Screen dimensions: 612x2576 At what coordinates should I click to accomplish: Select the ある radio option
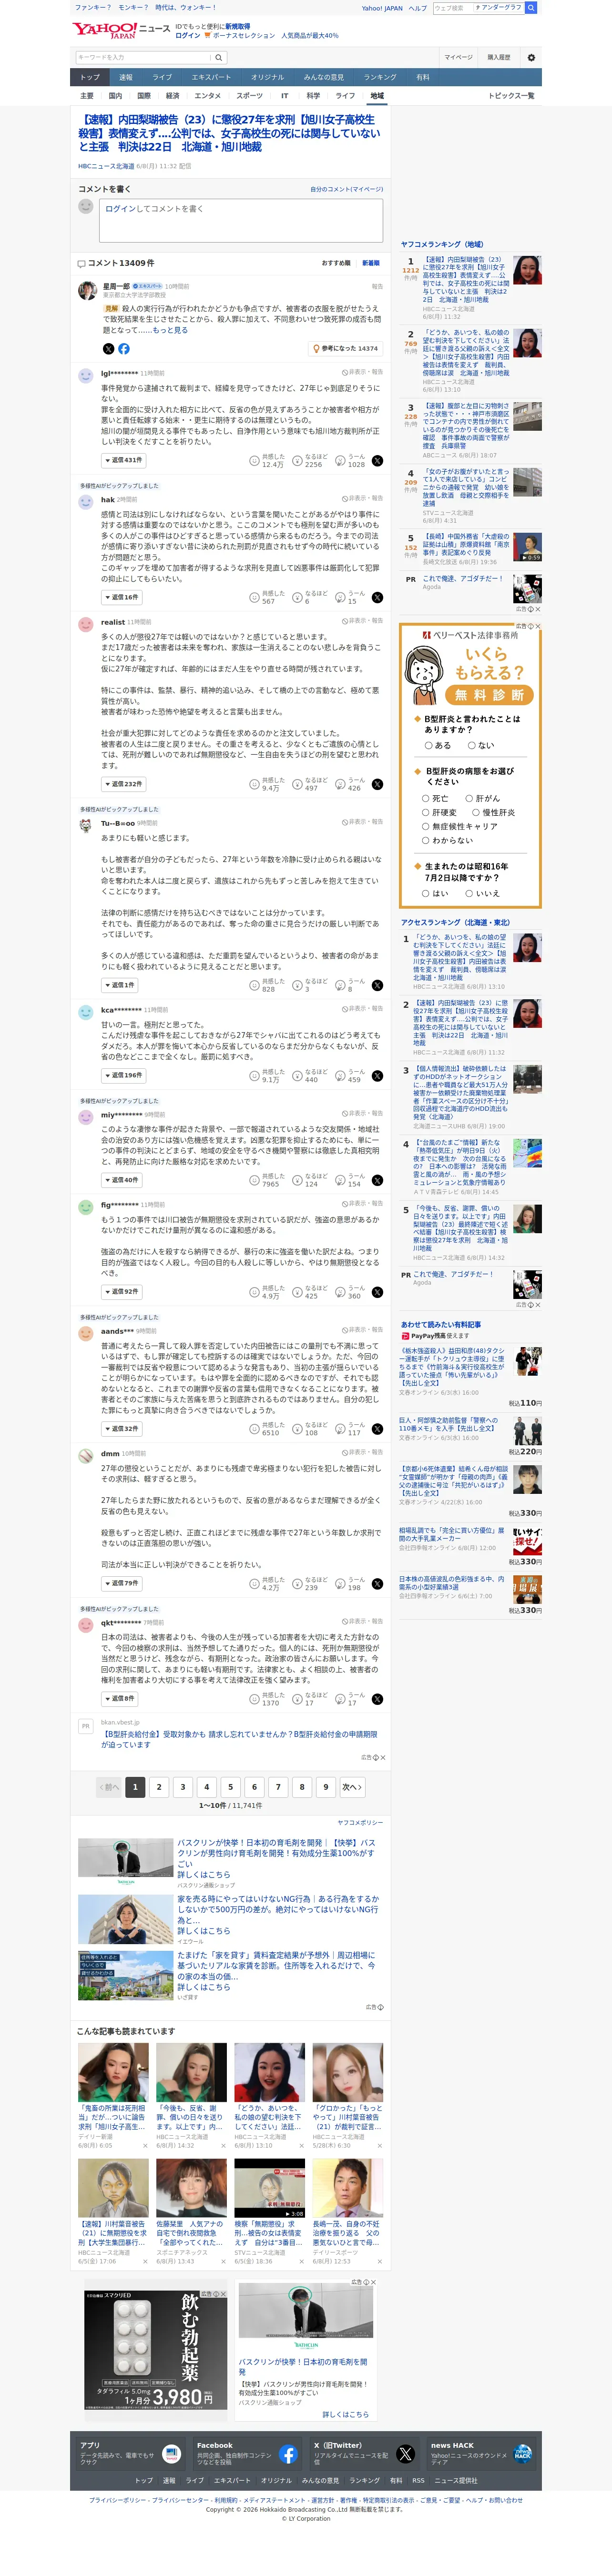pyautogui.click(x=428, y=745)
